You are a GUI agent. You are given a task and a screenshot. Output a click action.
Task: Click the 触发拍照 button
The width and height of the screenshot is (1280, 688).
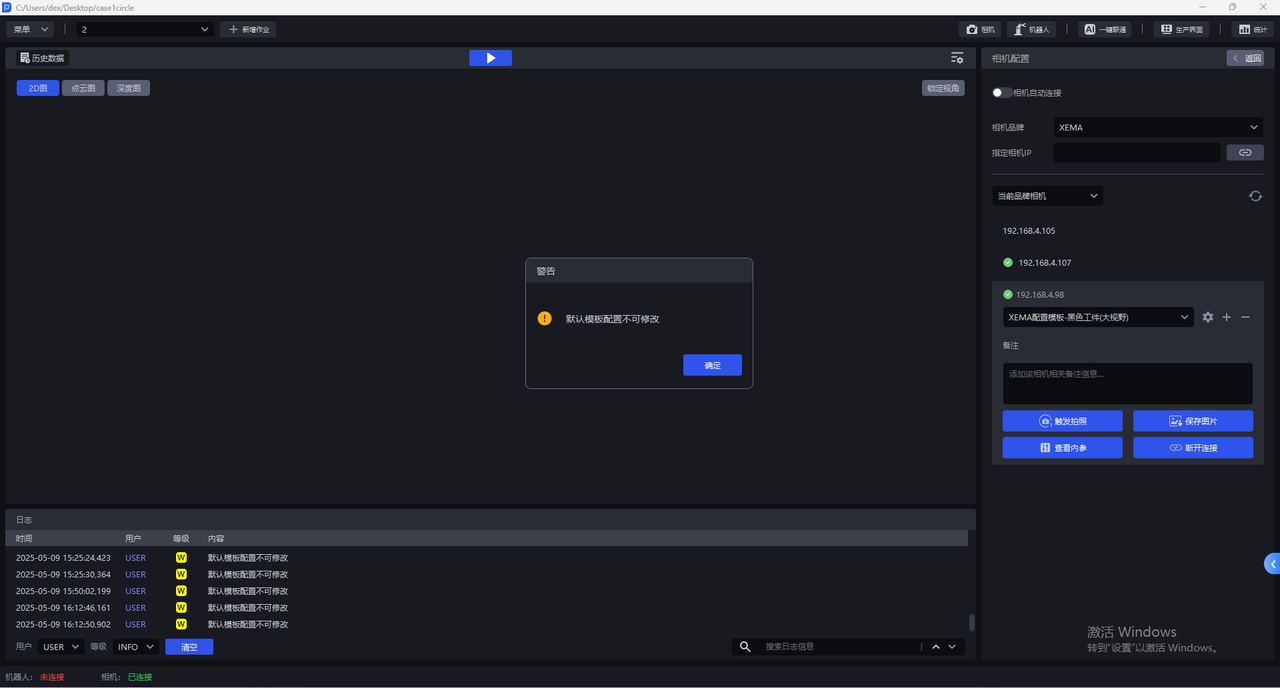pyautogui.click(x=1062, y=421)
